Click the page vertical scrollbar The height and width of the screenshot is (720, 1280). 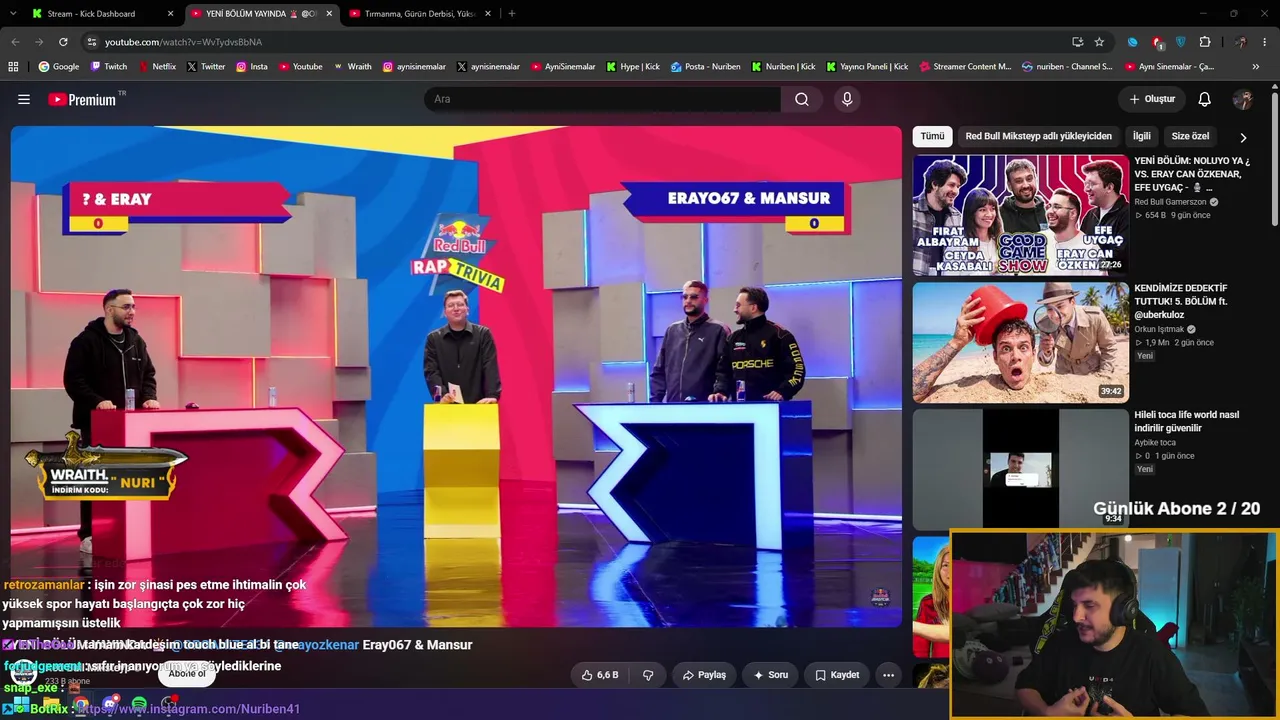1274,160
